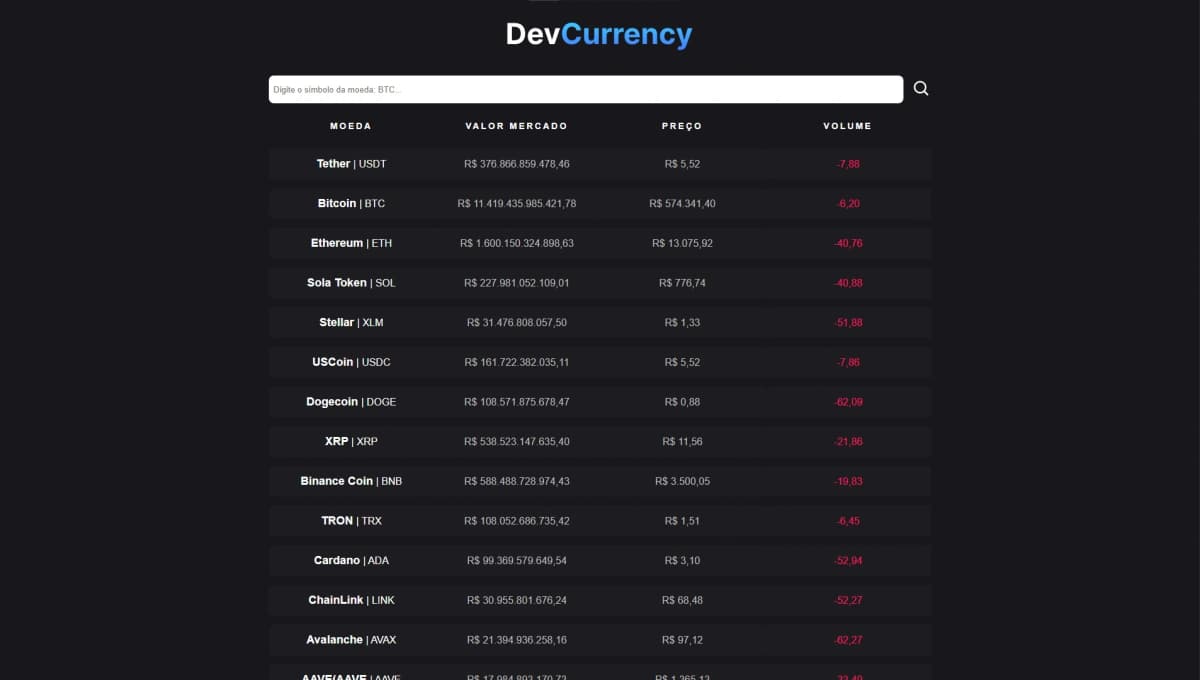This screenshot has height=680, width=1200.
Task: Click Stellar volume change -51,88
Action: point(848,322)
